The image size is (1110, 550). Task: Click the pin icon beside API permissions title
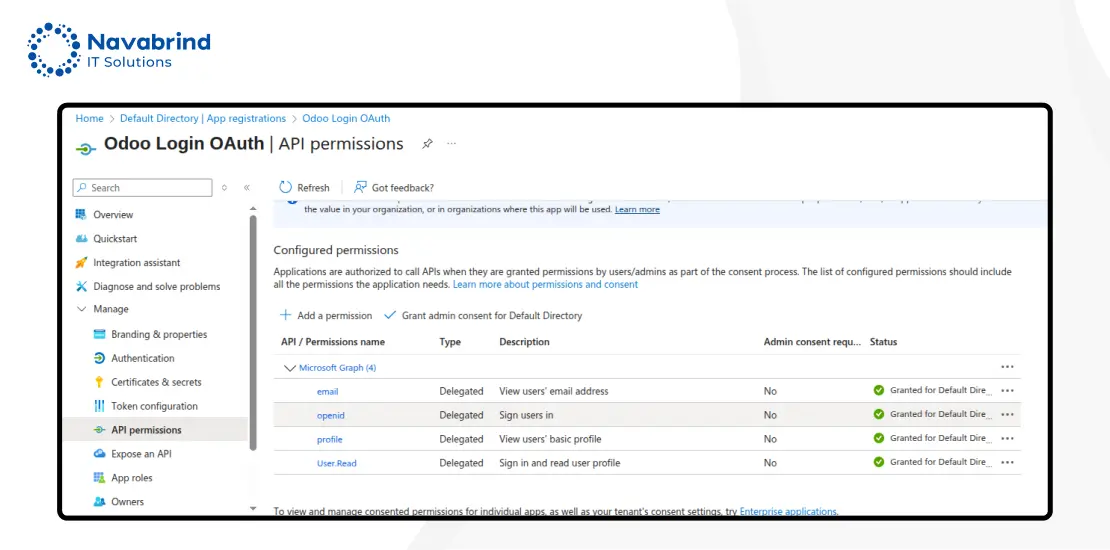[x=427, y=144]
